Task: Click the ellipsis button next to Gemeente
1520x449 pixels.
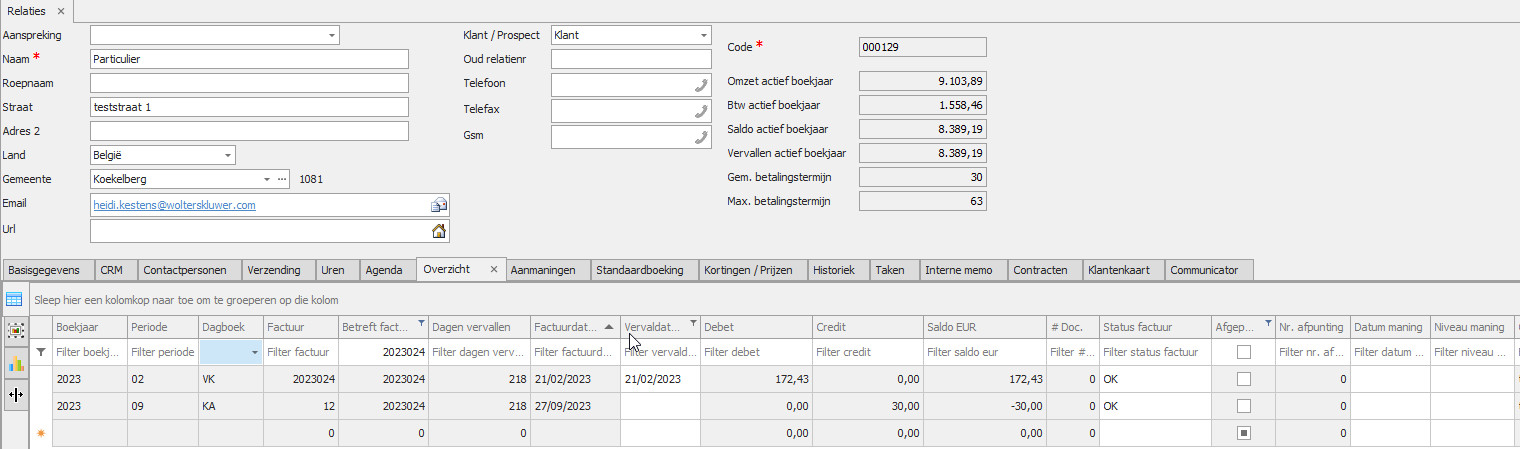Action: pyautogui.click(x=282, y=180)
